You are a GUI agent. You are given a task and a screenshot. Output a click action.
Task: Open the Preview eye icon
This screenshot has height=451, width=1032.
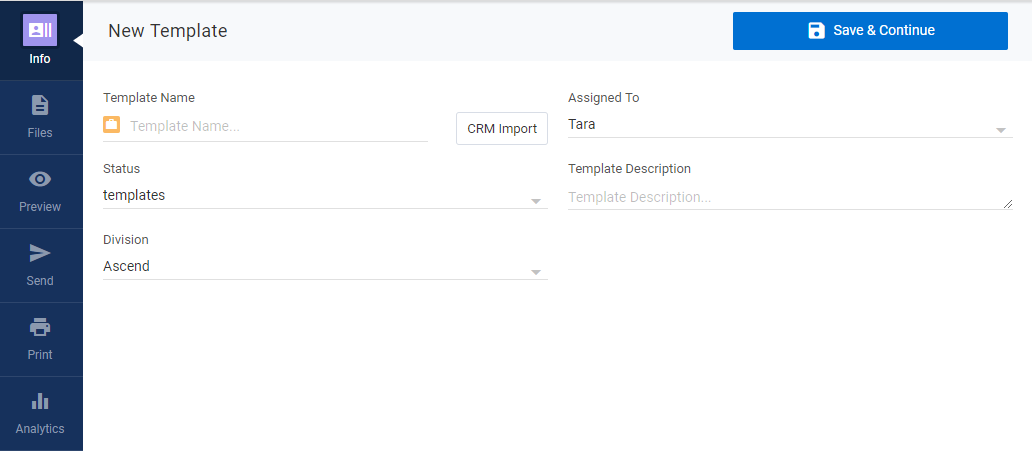[40, 179]
